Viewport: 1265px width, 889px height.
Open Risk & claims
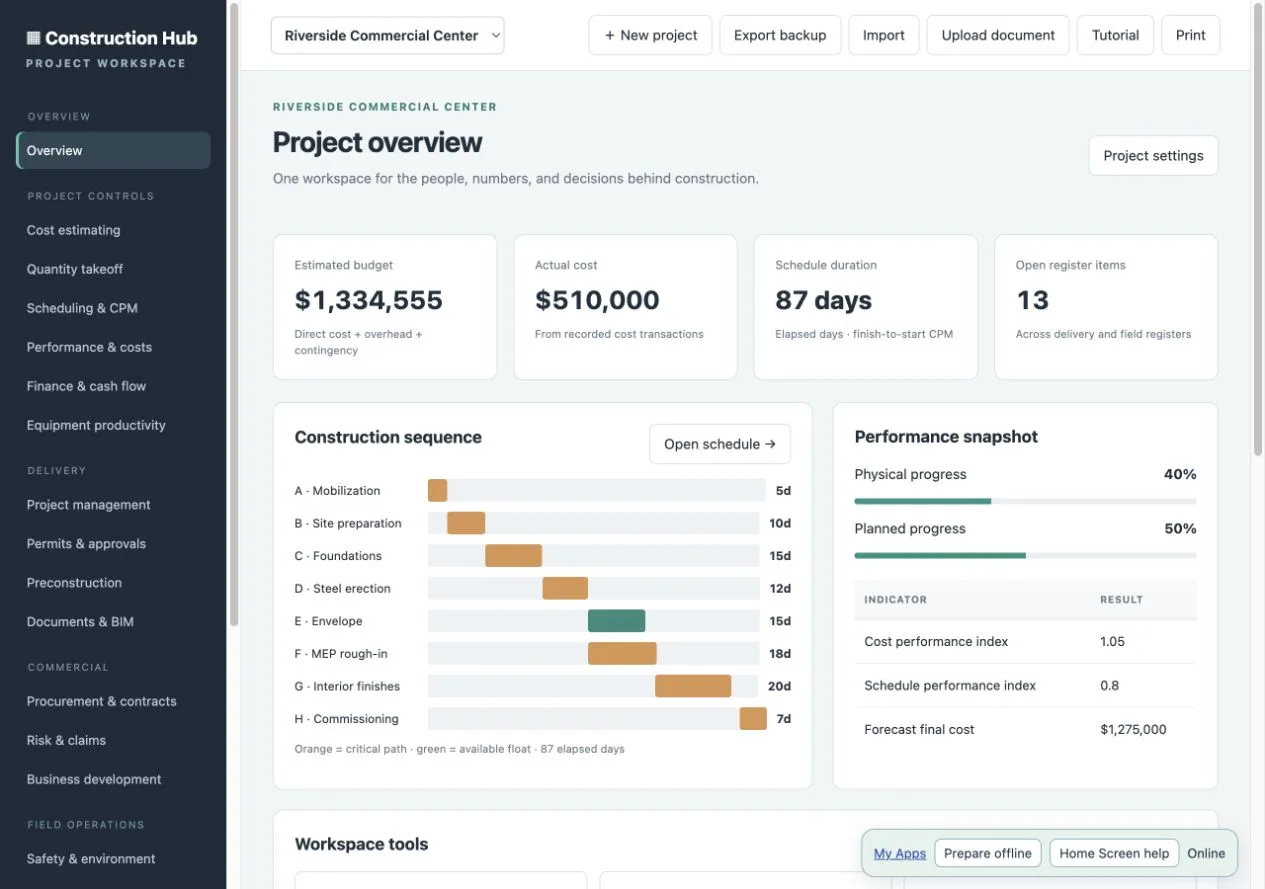point(114,740)
